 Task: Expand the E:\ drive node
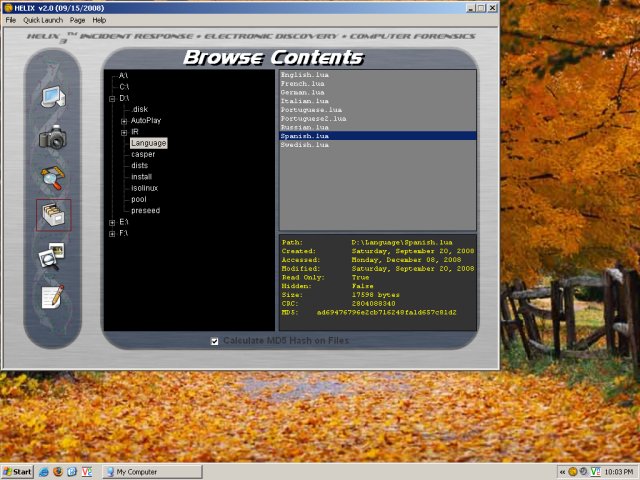tap(112, 223)
